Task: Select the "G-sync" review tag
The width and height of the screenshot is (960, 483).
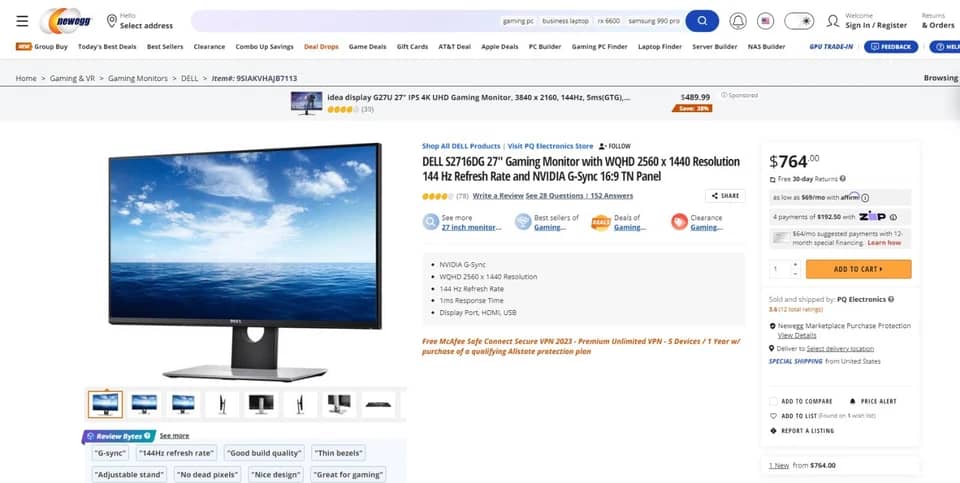Action: tap(110, 453)
